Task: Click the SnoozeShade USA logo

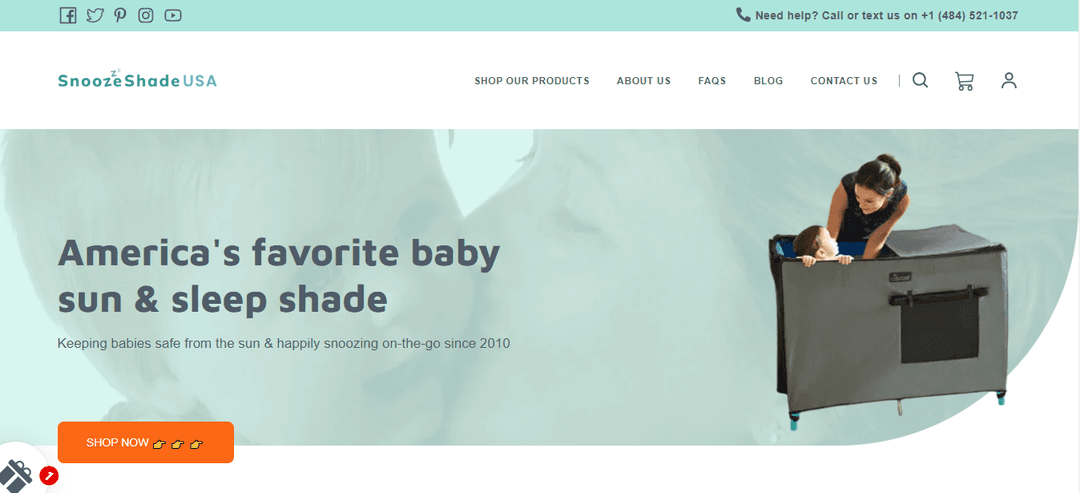Action: pos(137,80)
